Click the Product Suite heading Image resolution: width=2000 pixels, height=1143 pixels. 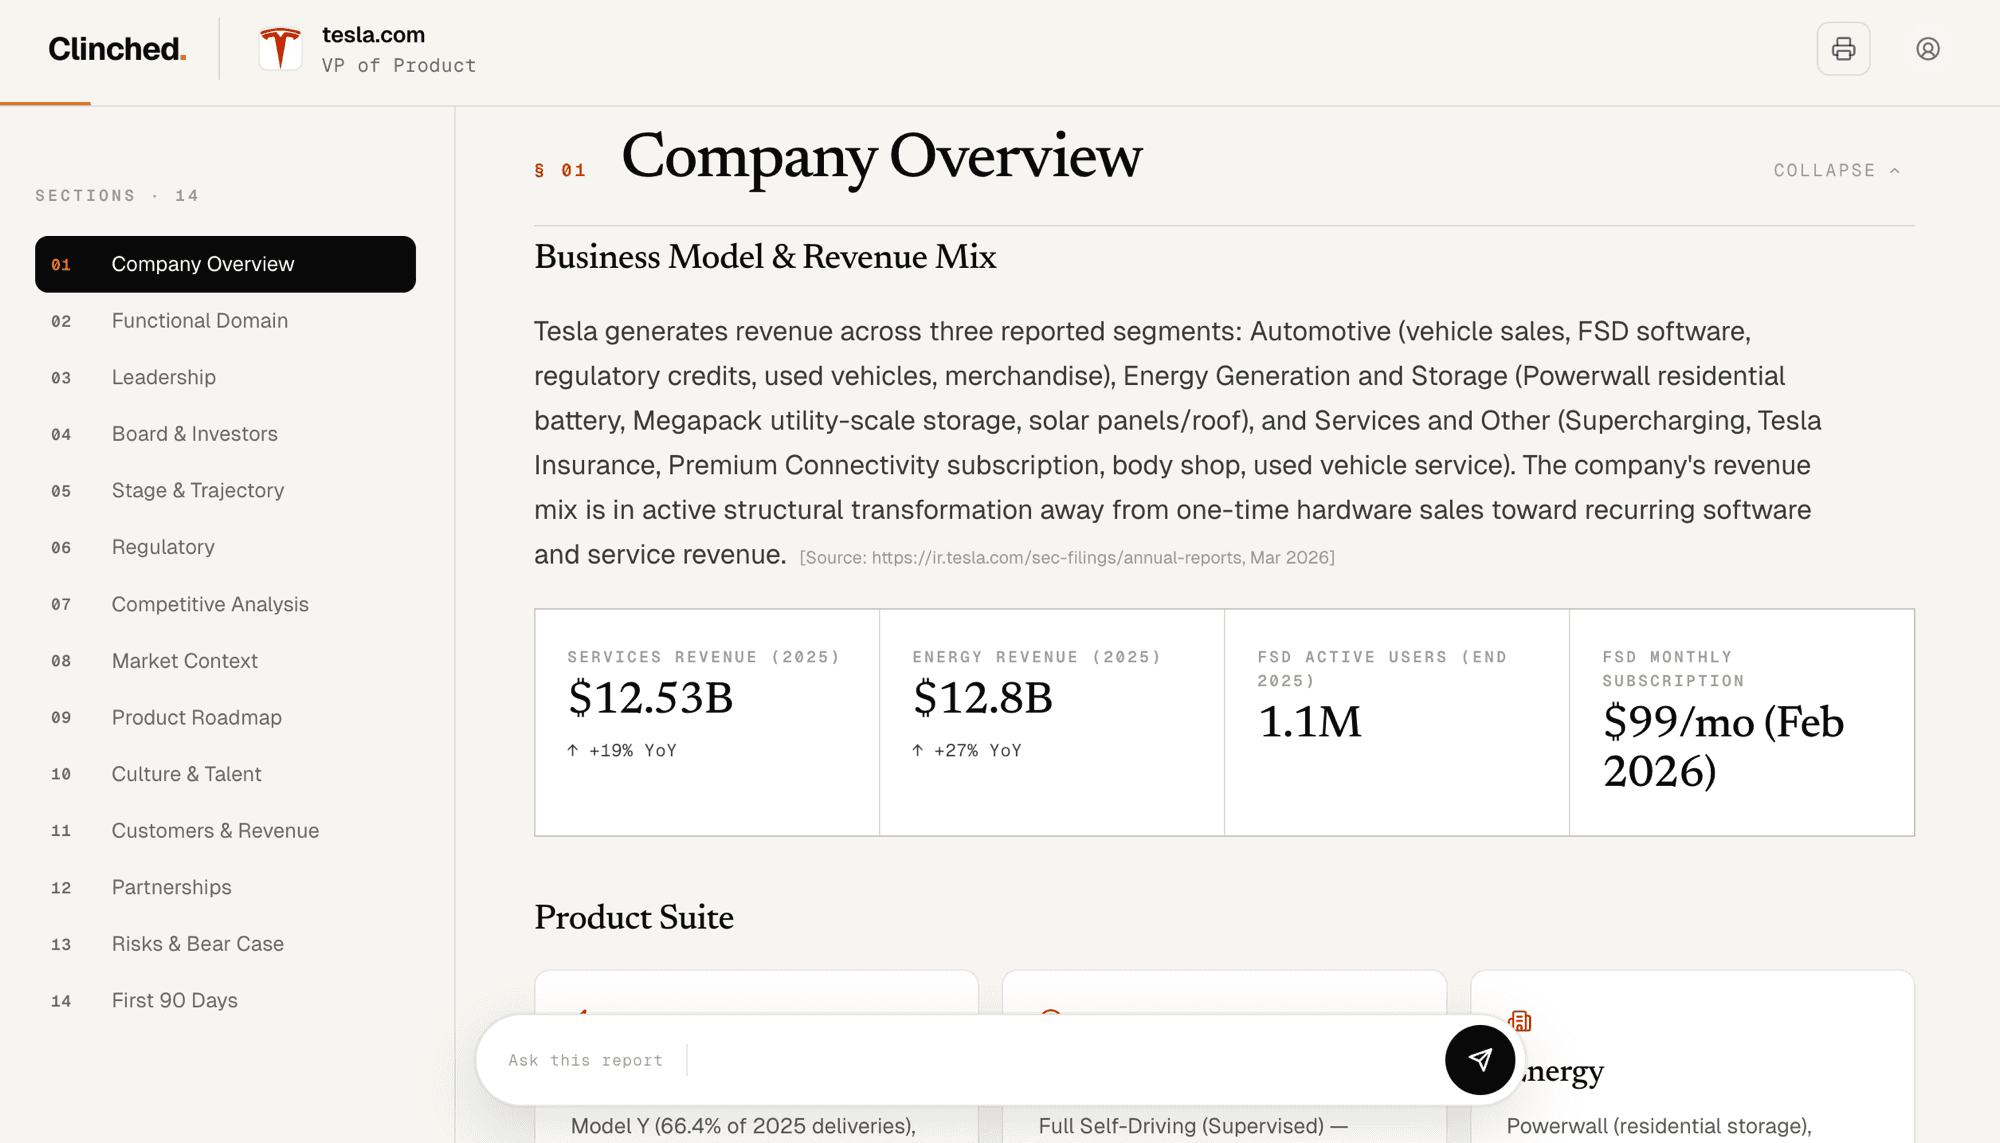pyautogui.click(x=634, y=918)
